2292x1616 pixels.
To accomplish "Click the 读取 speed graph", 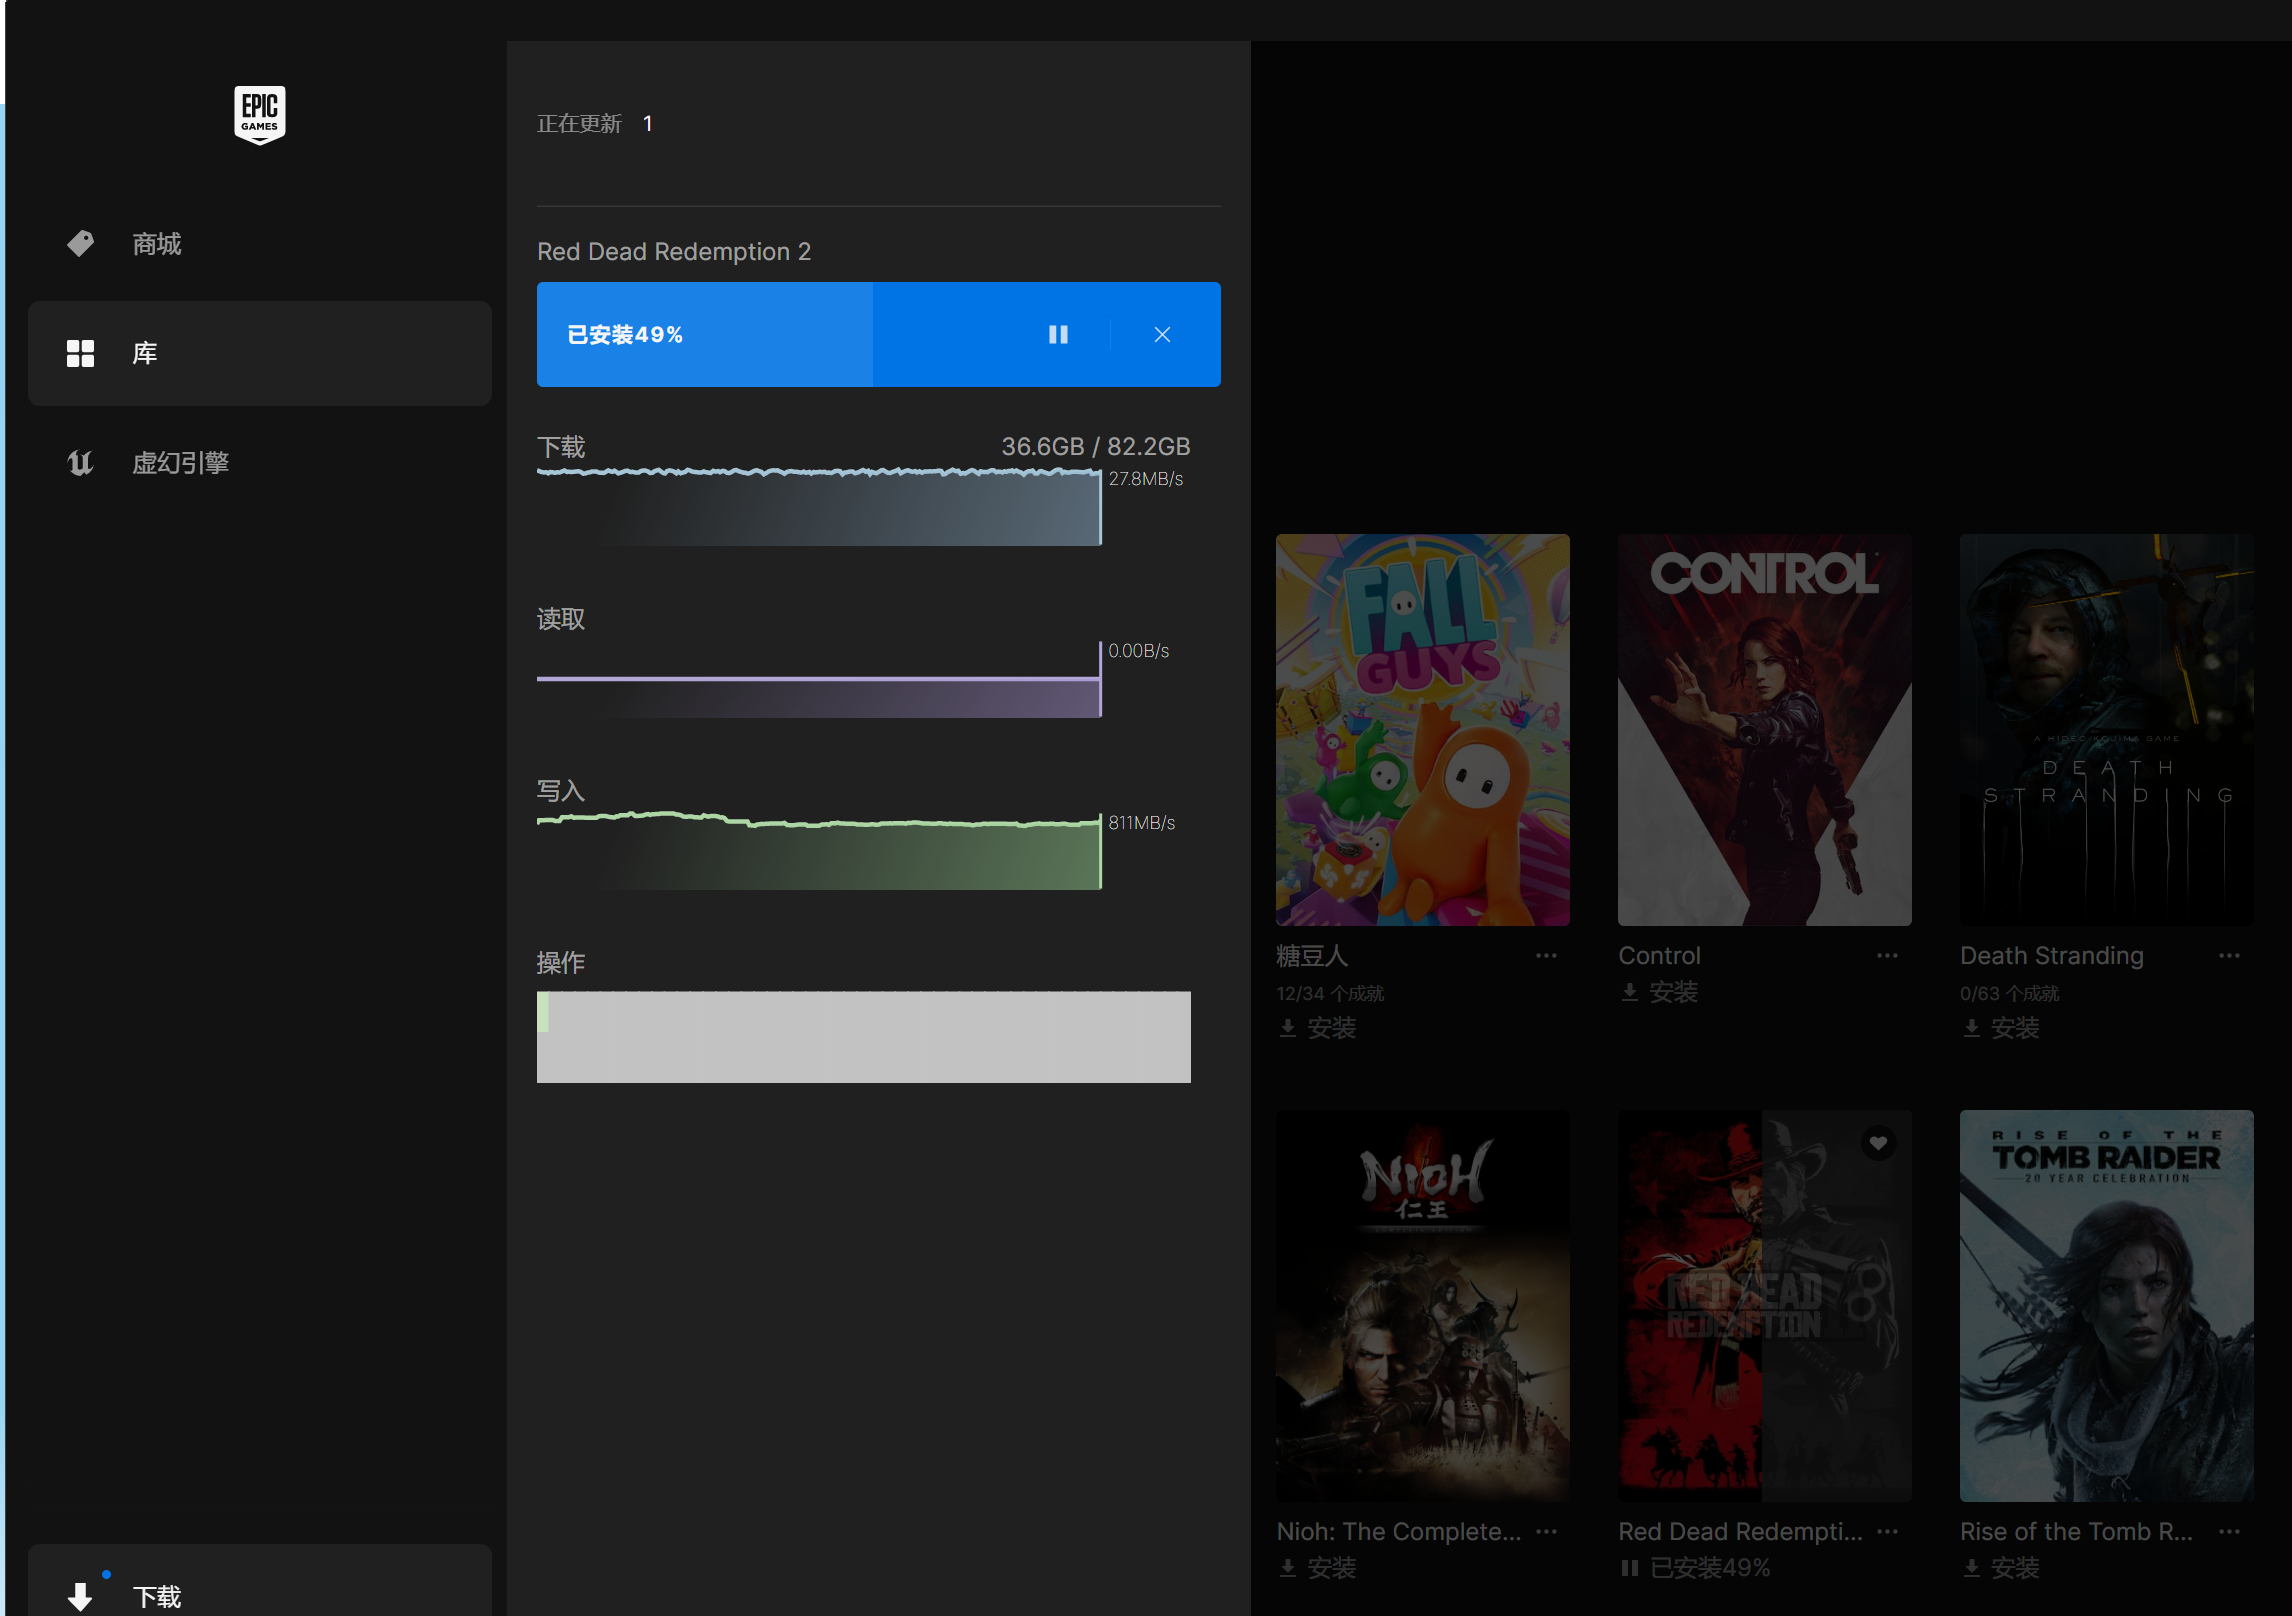I will tap(819, 680).
